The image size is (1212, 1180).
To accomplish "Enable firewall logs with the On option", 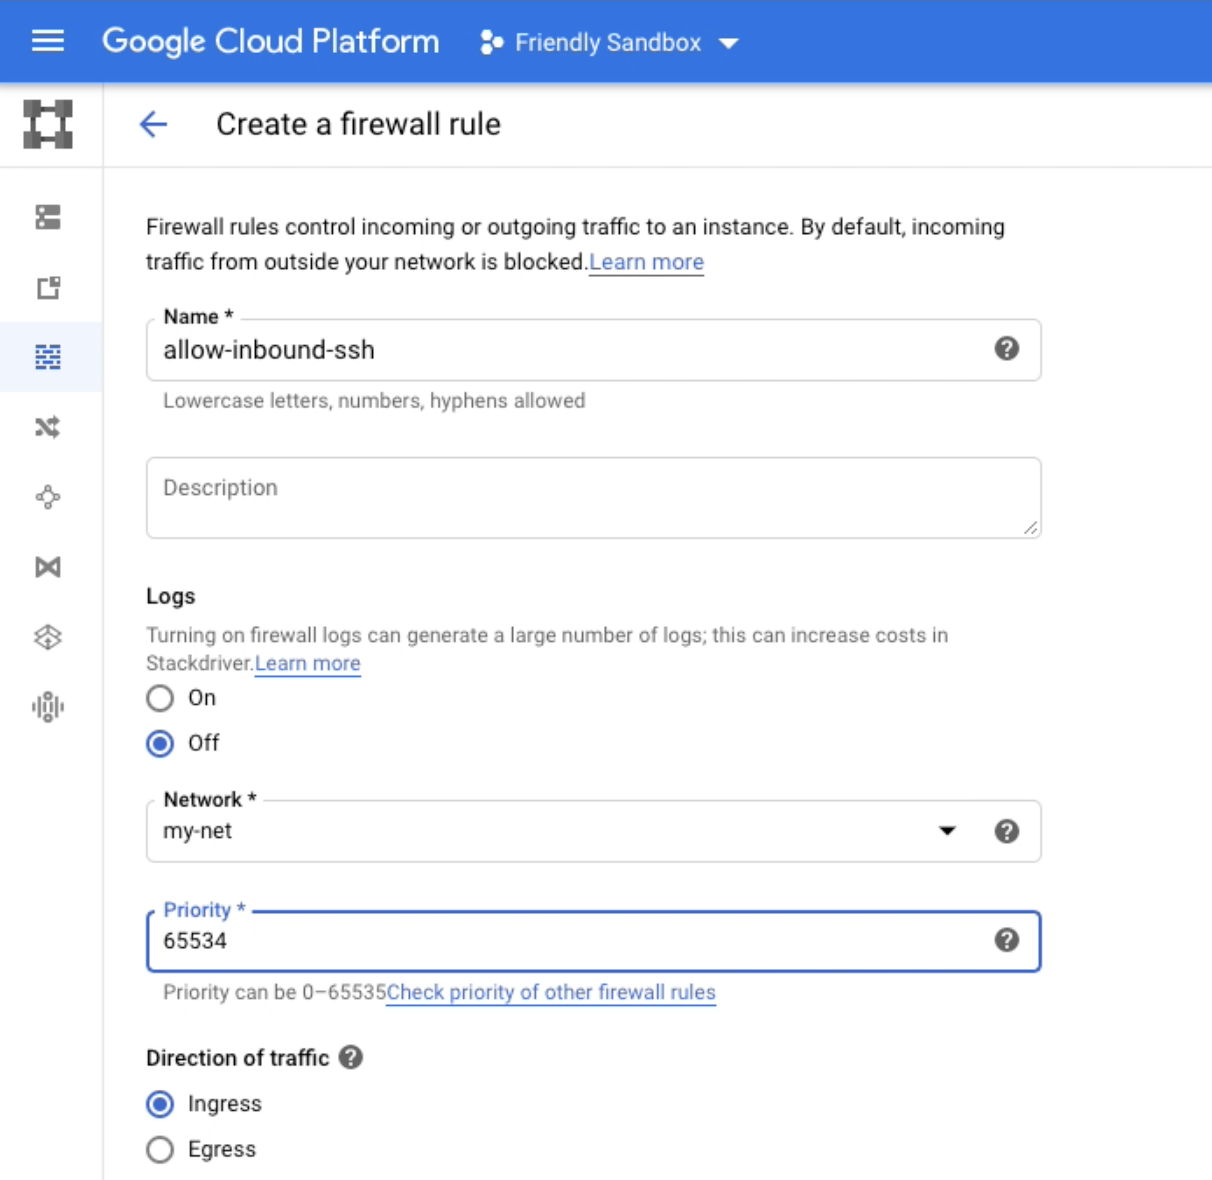I will pyautogui.click(x=160, y=698).
